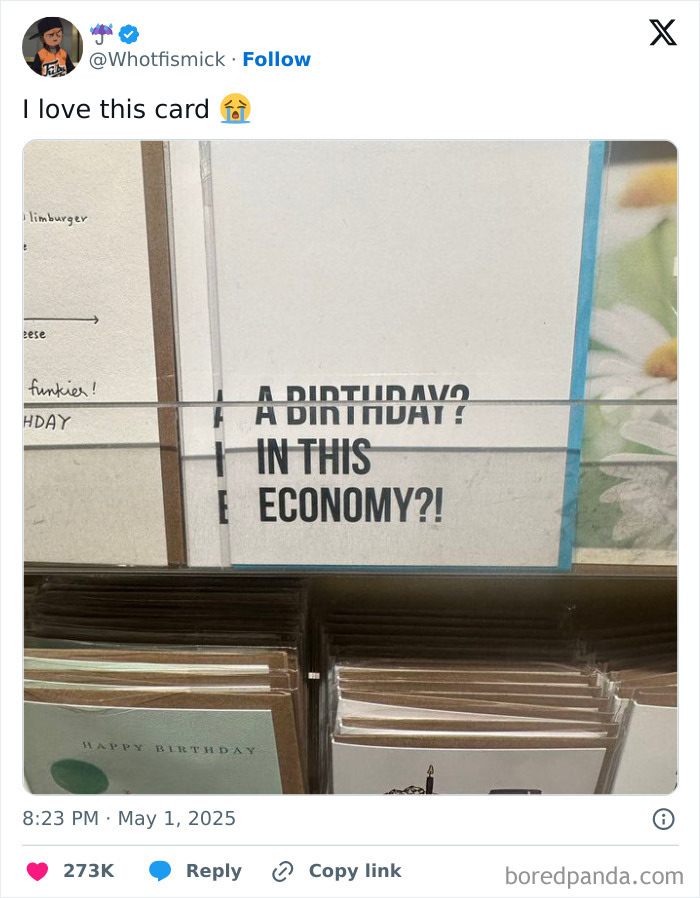Select the "I love this card" text
Screen dimensions: 700x898
tap(116, 109)
